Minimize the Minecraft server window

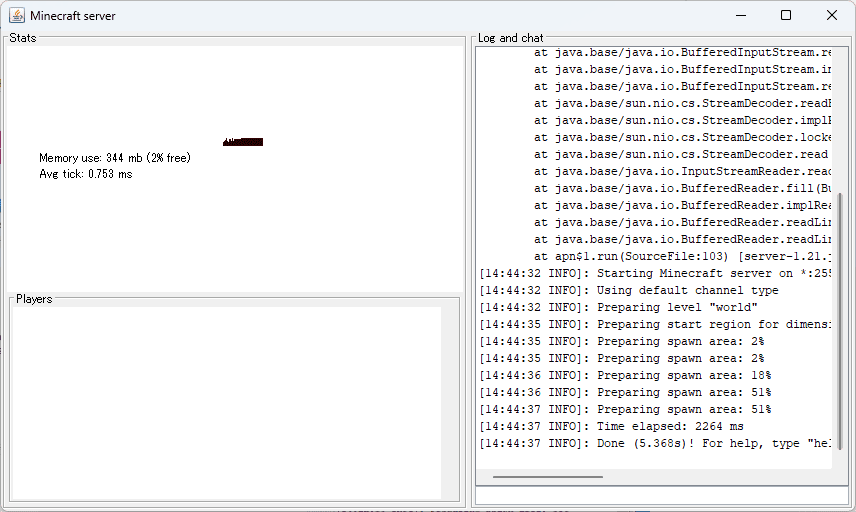coord(740,15)
